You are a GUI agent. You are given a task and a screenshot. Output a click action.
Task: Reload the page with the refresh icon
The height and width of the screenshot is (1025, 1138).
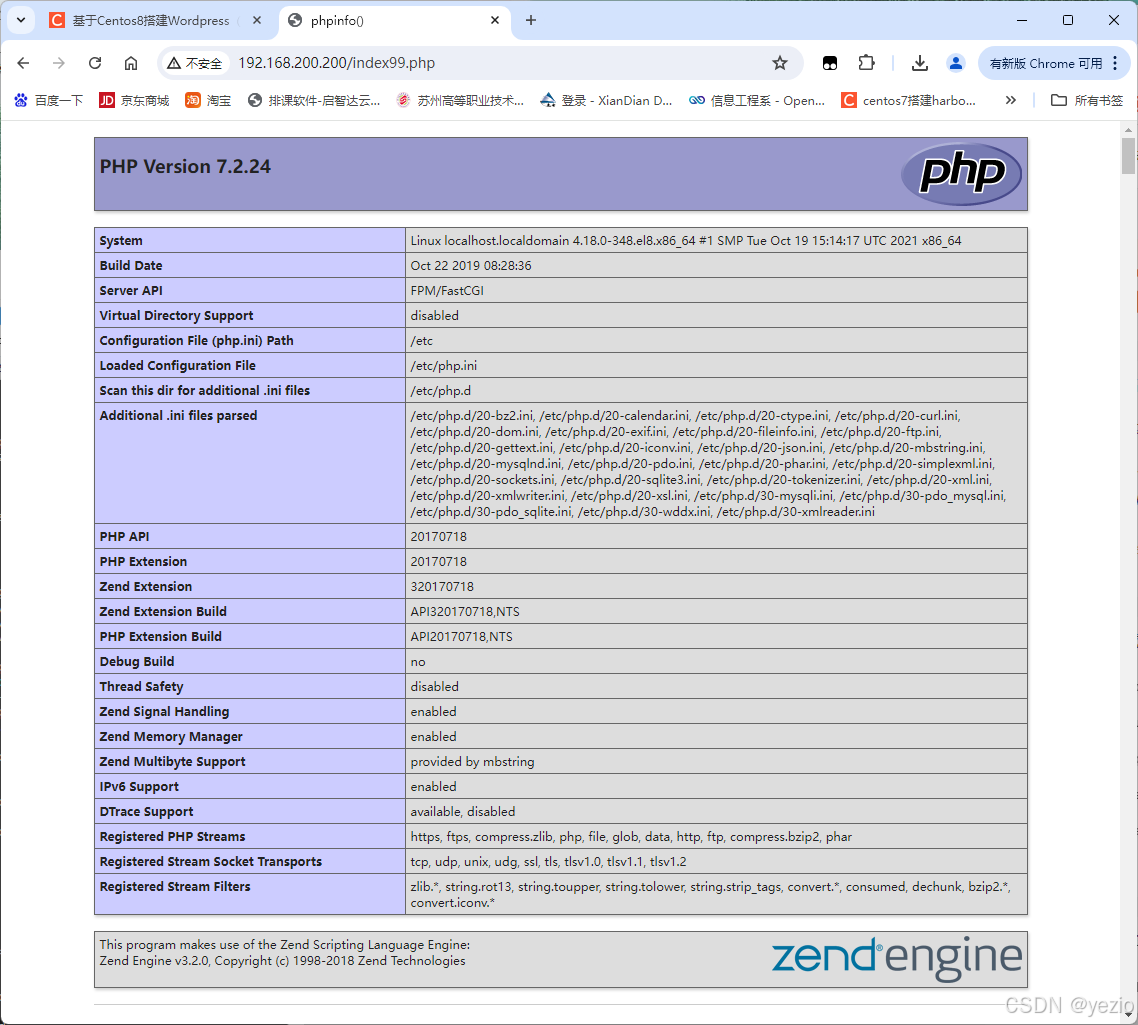[x=95, y=62]
